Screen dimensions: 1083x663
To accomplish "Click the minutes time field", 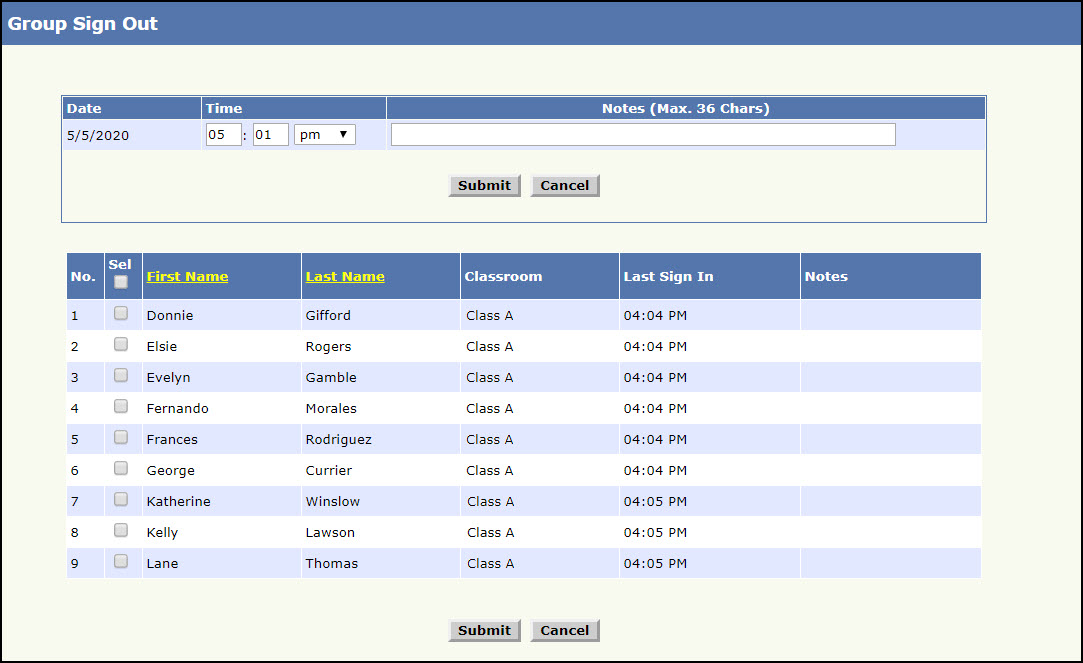I will pyautogui.click(x=270, y=134).
